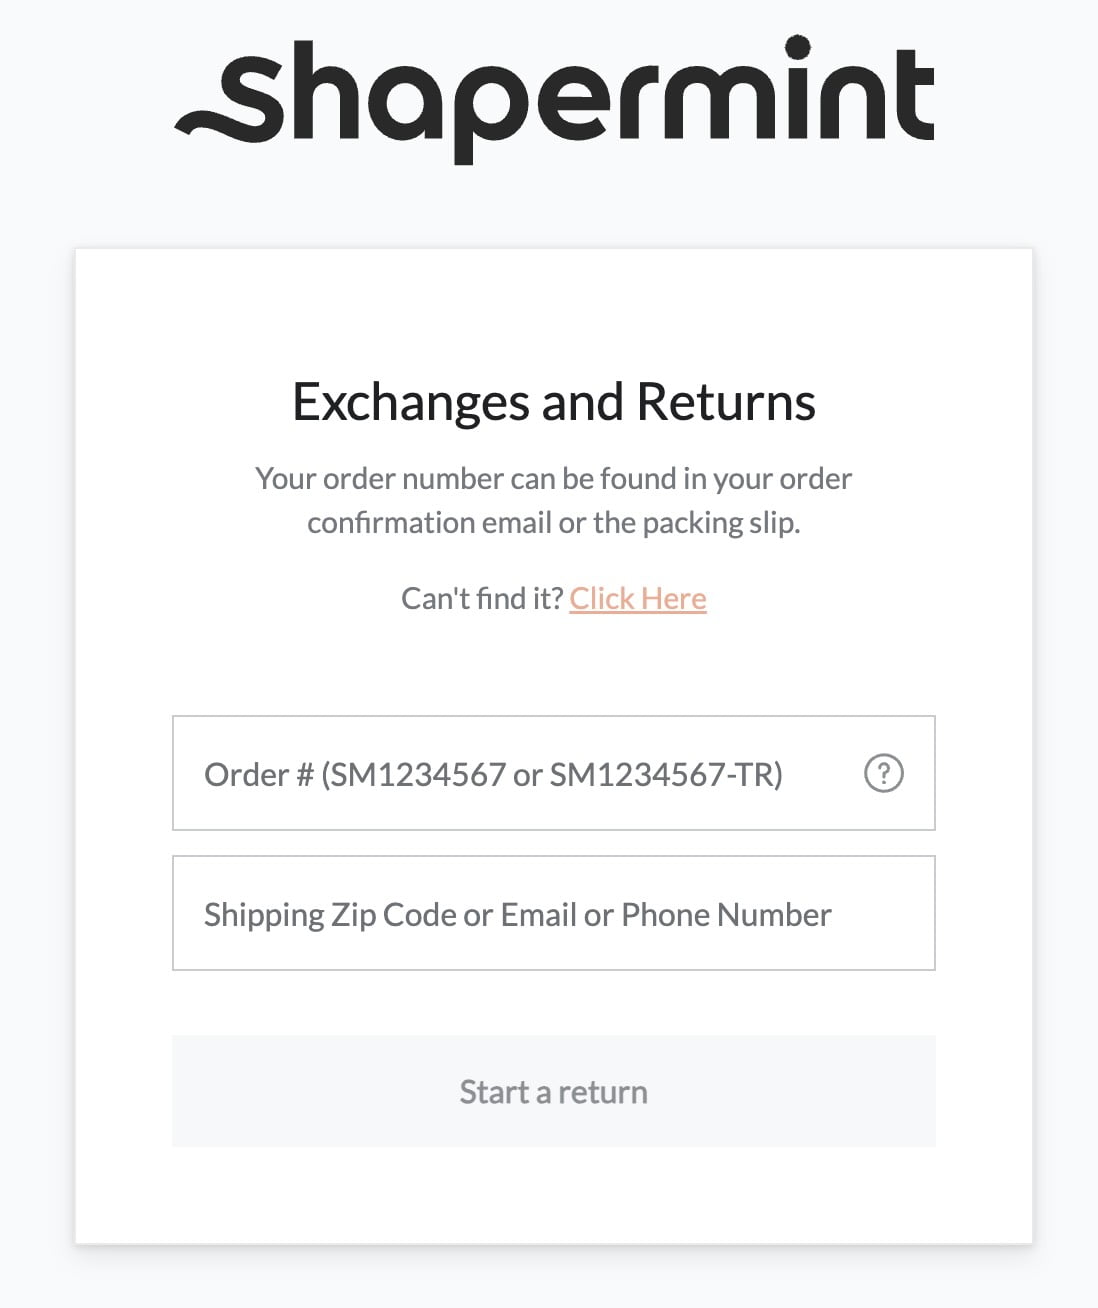Open the order number tooltip via the circled question mark
This screenshot has width=1098, height=1308.
coord(884,774)
